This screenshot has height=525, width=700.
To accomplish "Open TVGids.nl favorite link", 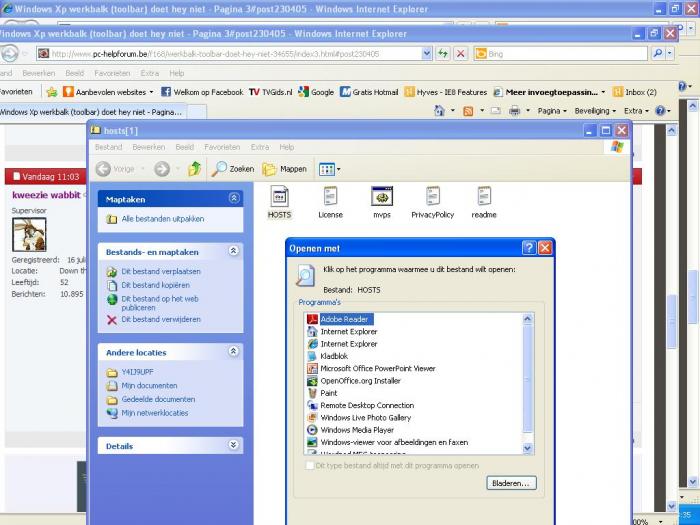I will tap(271, 92).
